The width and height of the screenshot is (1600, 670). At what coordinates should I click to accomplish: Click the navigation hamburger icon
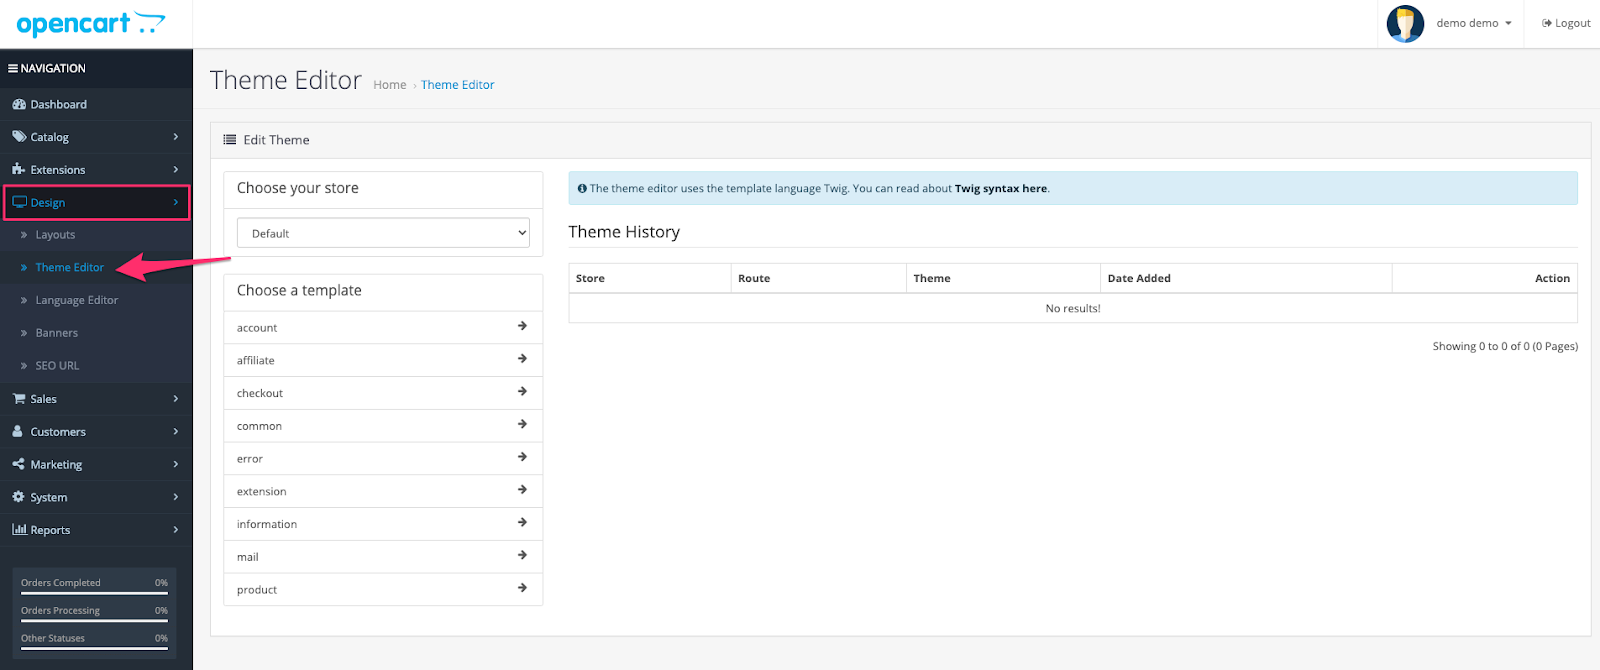[13, 68]
